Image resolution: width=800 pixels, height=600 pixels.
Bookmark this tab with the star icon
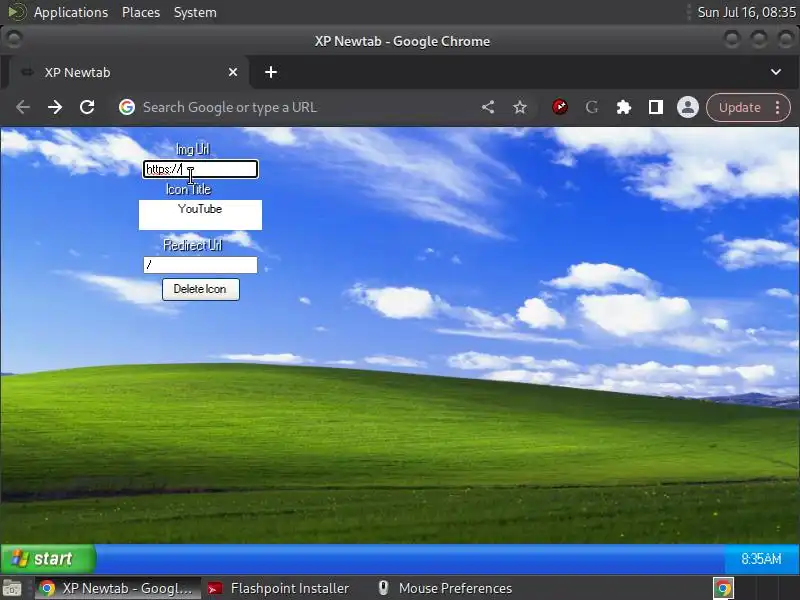tap(520, 107)
